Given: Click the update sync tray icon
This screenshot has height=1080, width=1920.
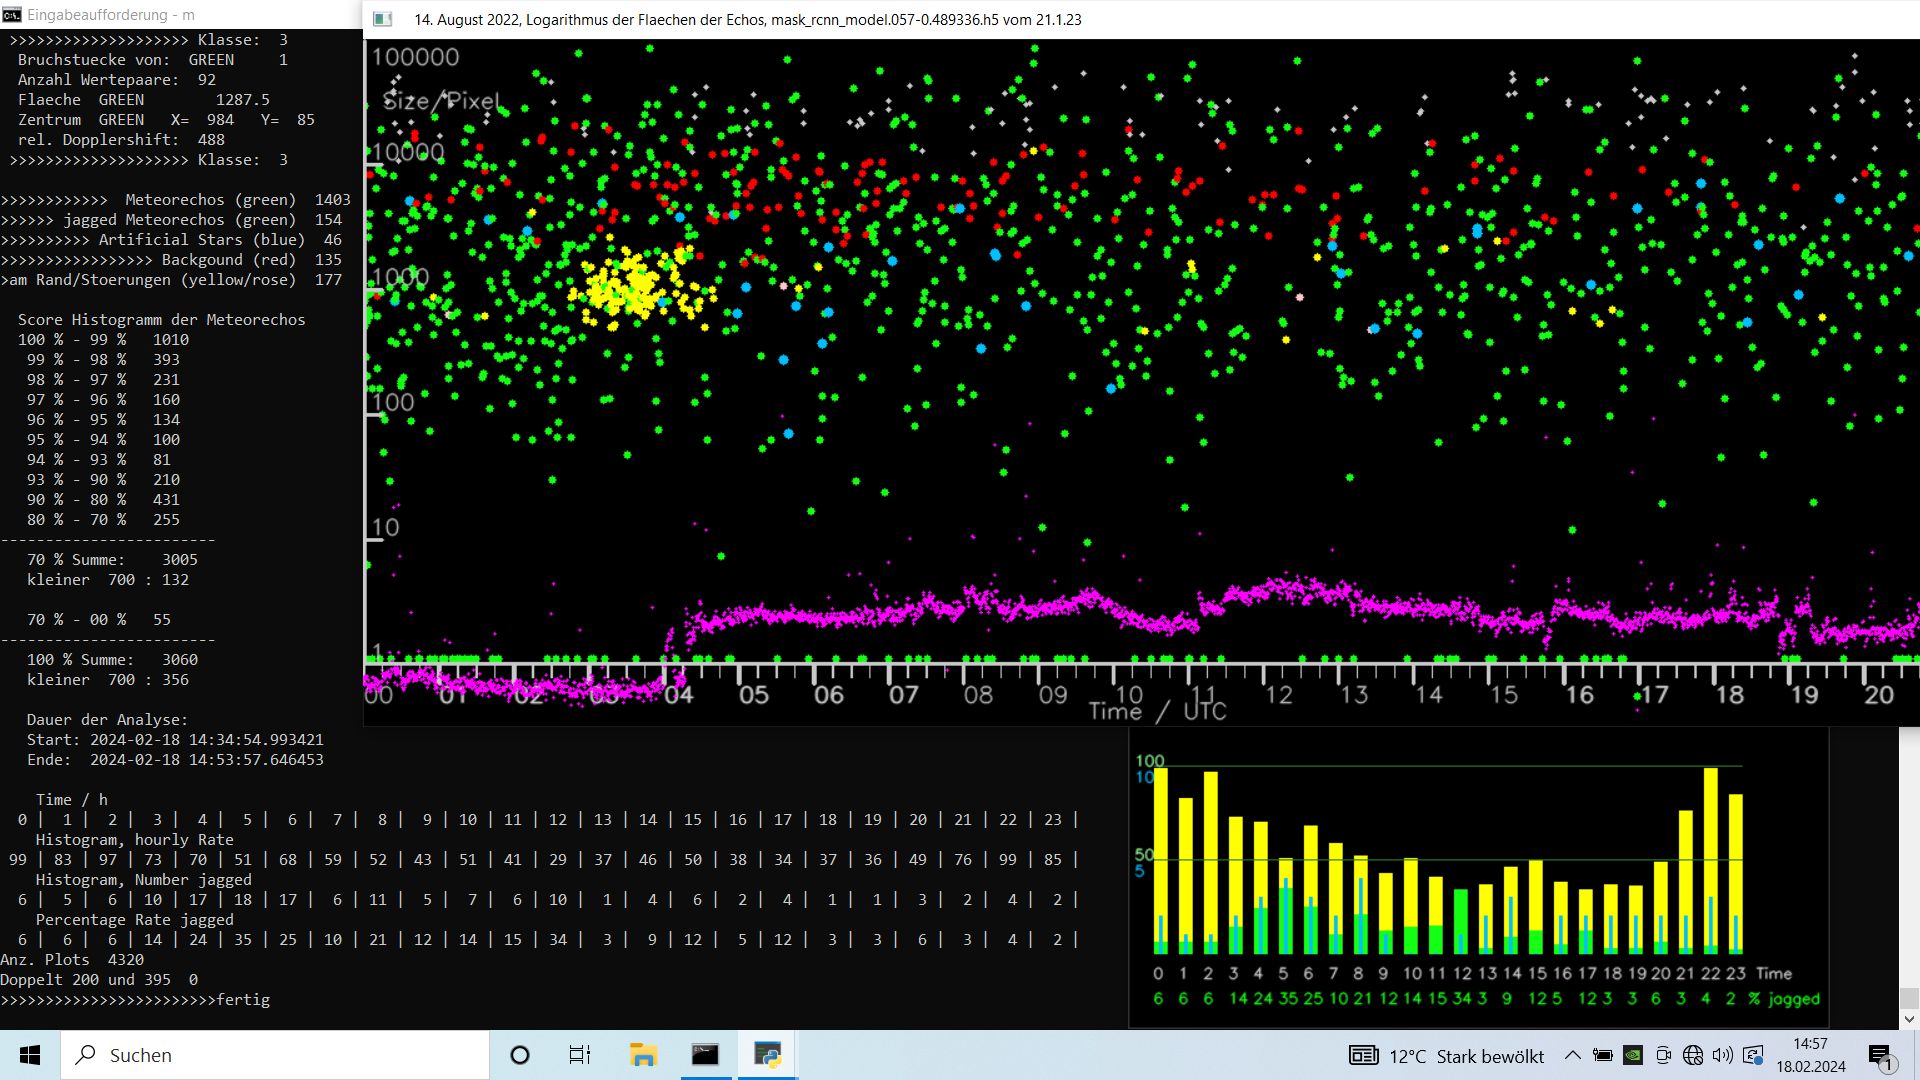Looking at the screenshot, I should point(1753,1055).
